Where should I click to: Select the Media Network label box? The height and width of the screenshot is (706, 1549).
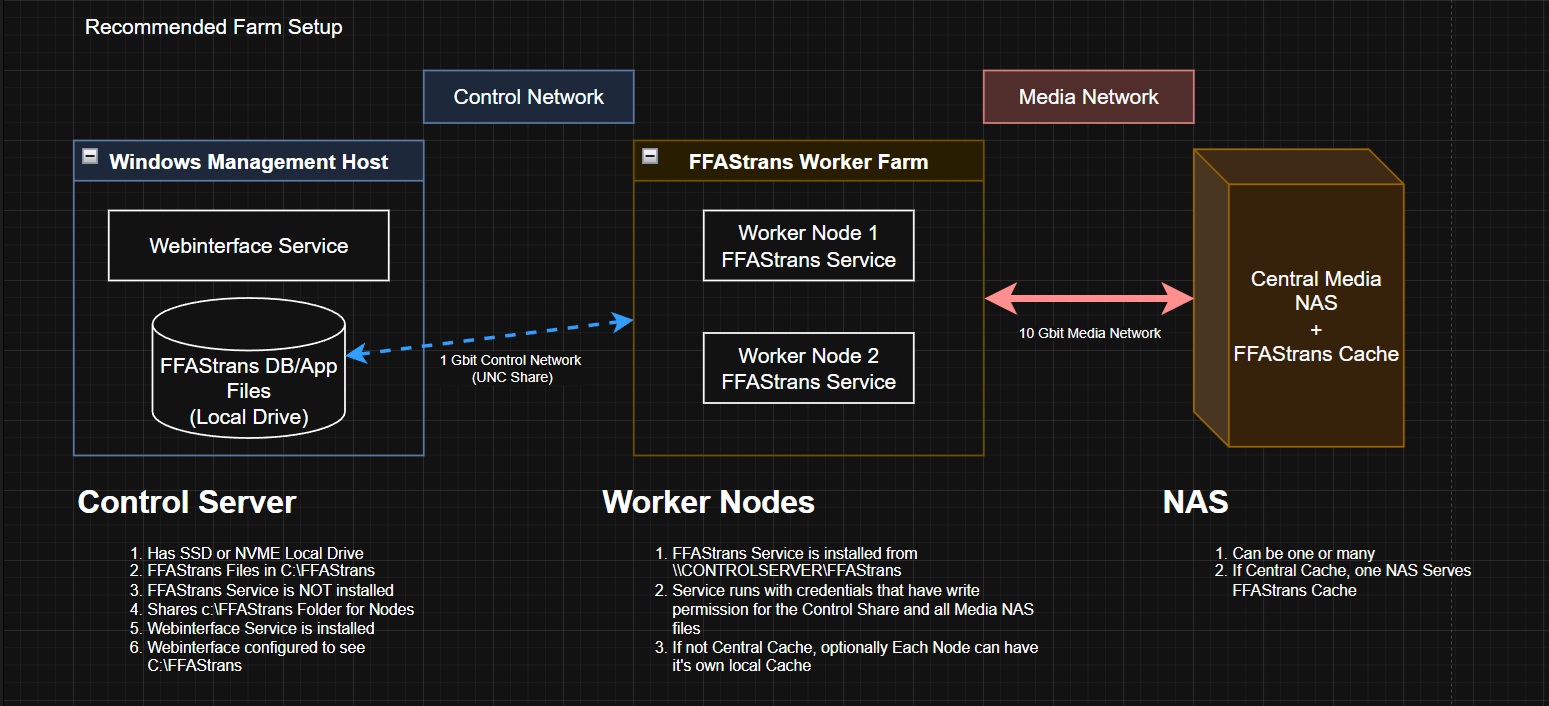point(1088,97)
